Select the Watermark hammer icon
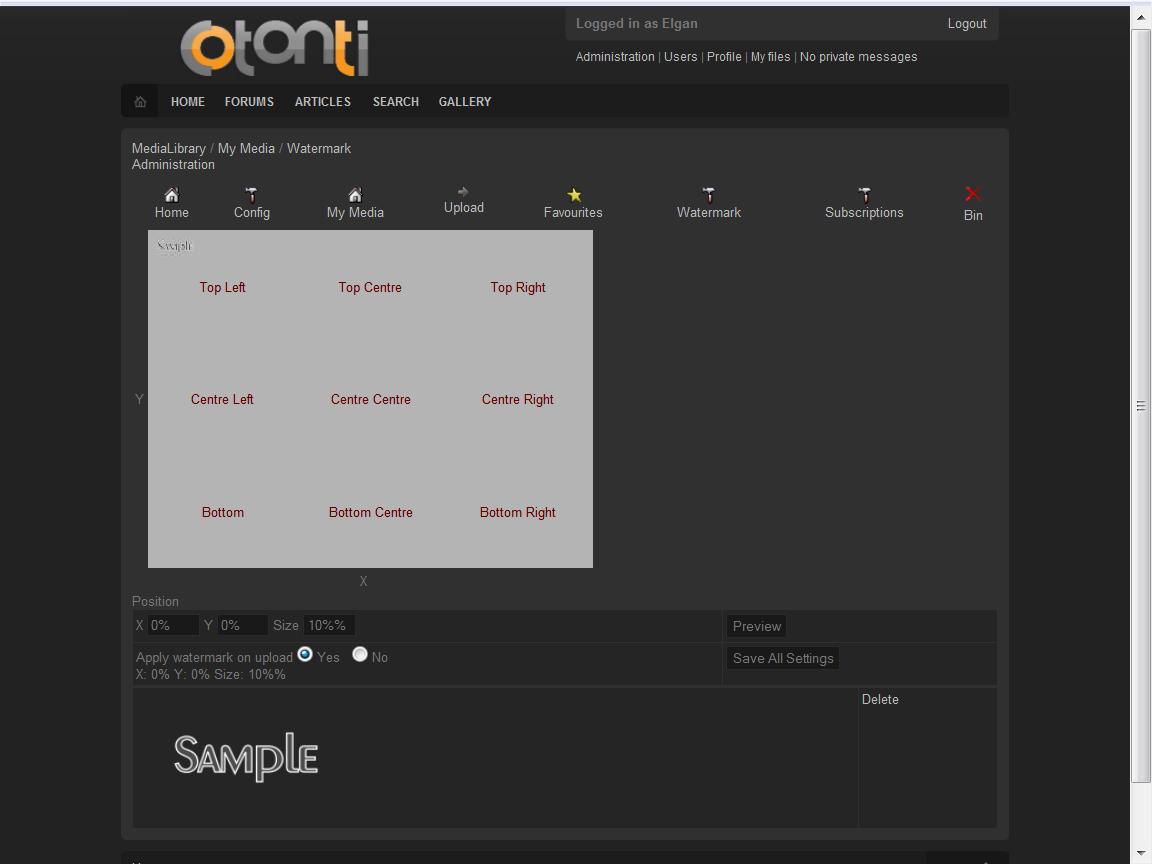 (708, 195)
